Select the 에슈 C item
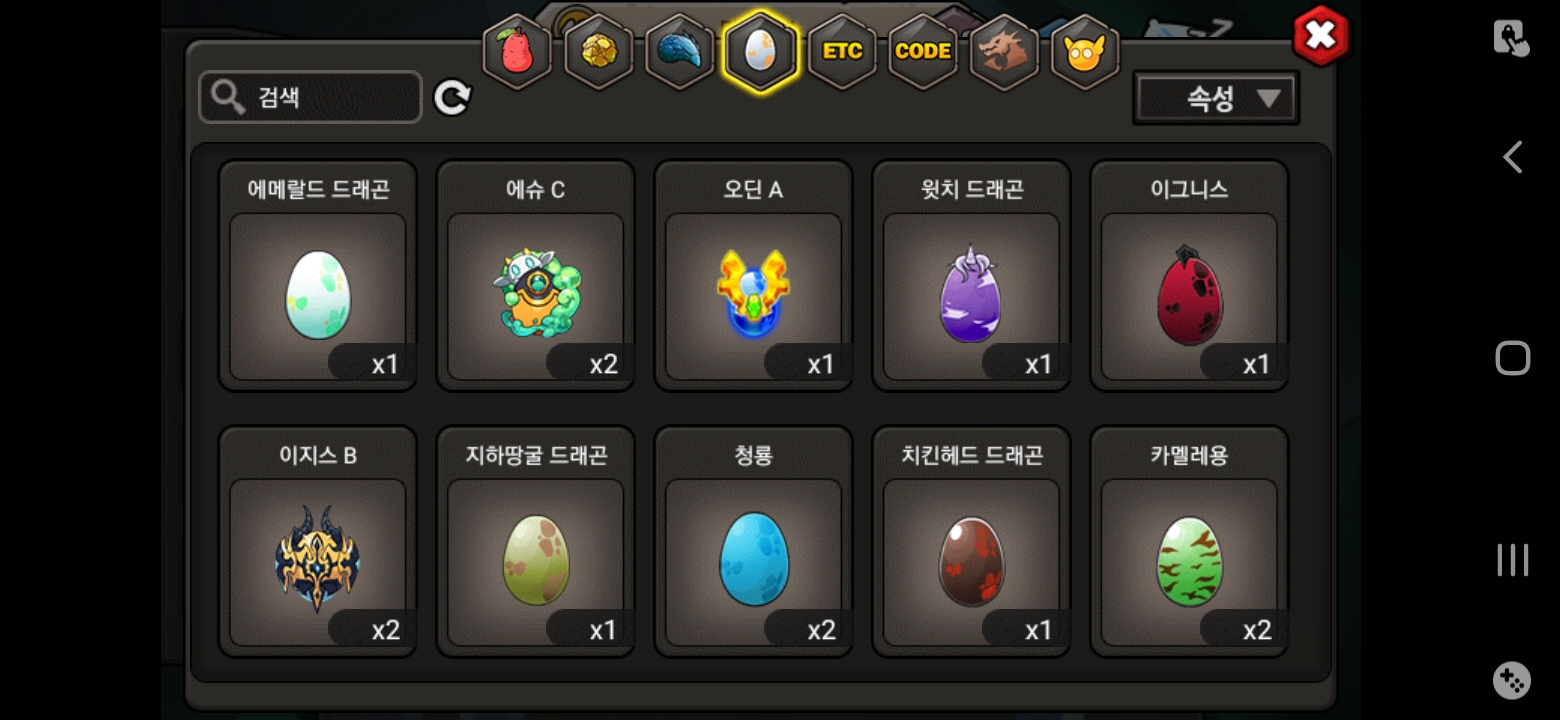The height and width of the screenshot is (720, 1560). (x=536, y=275)
